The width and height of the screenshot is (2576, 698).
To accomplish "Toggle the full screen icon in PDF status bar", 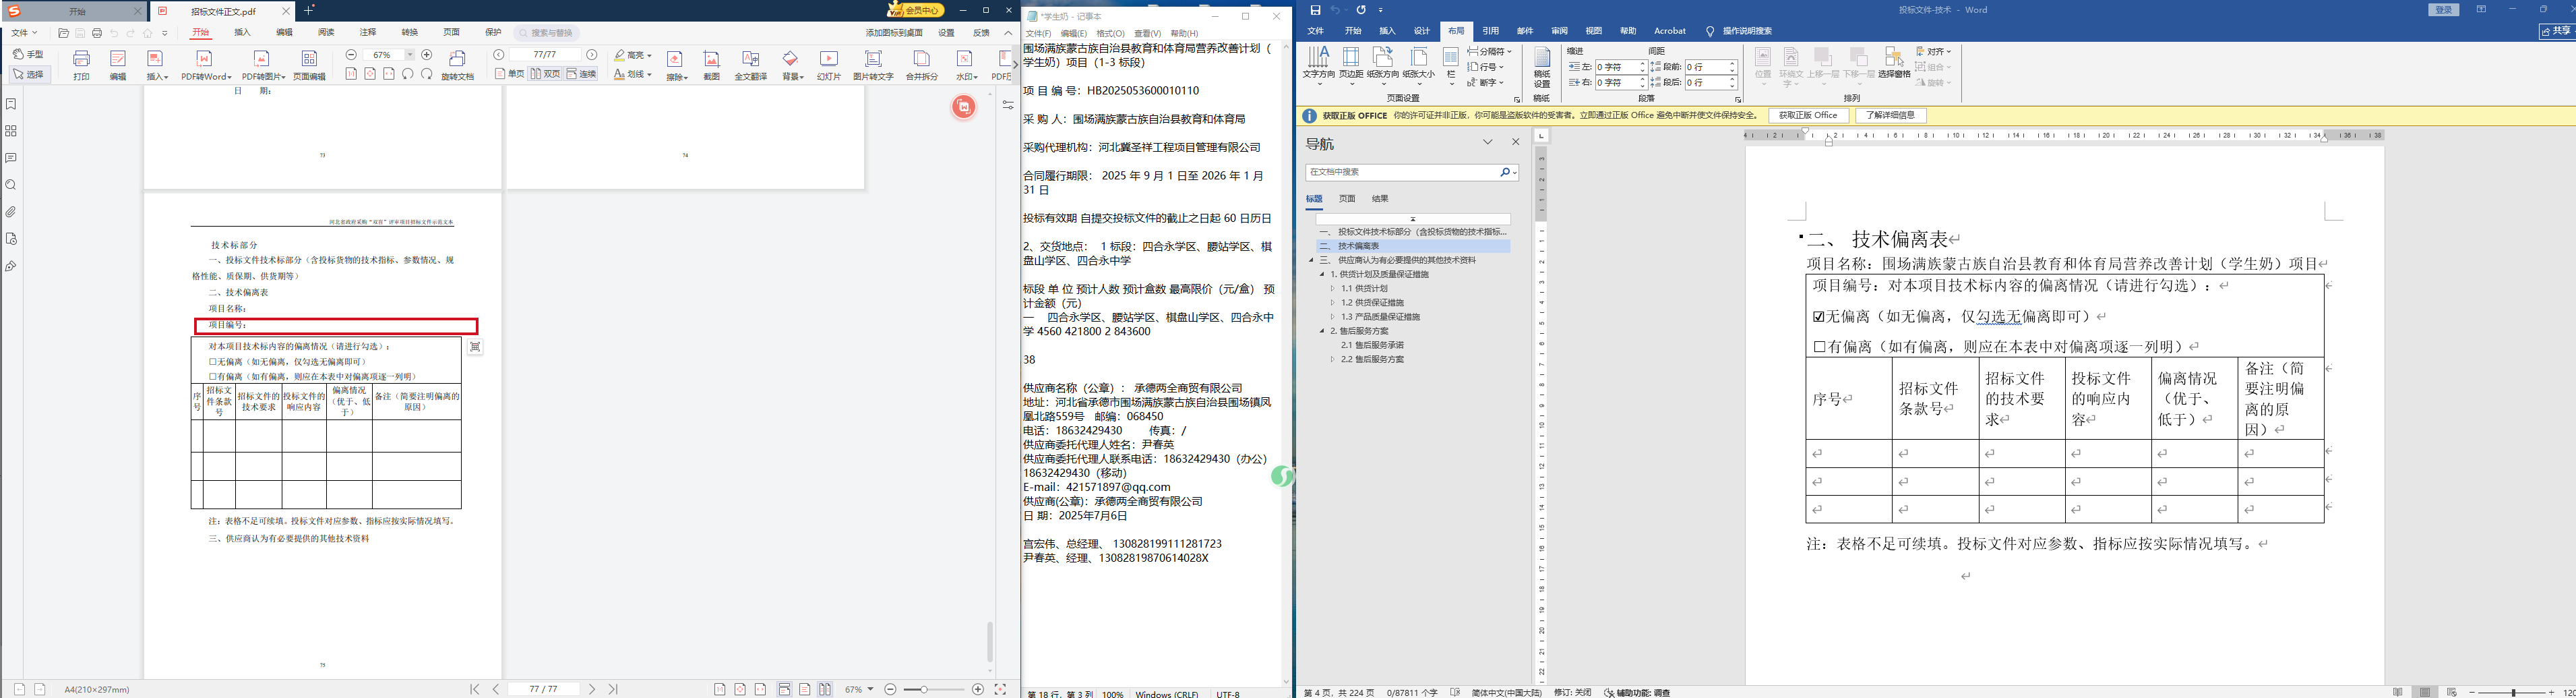I will 999,689.
